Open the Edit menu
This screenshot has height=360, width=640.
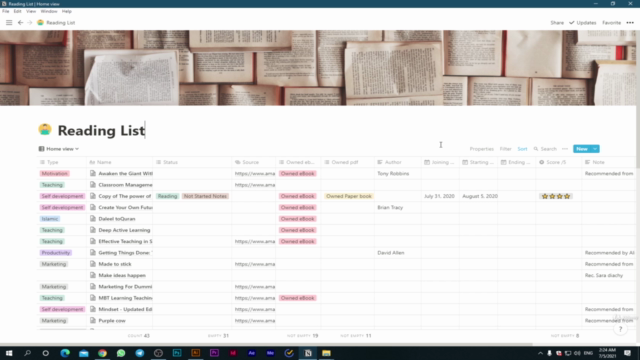coord(18,11)
